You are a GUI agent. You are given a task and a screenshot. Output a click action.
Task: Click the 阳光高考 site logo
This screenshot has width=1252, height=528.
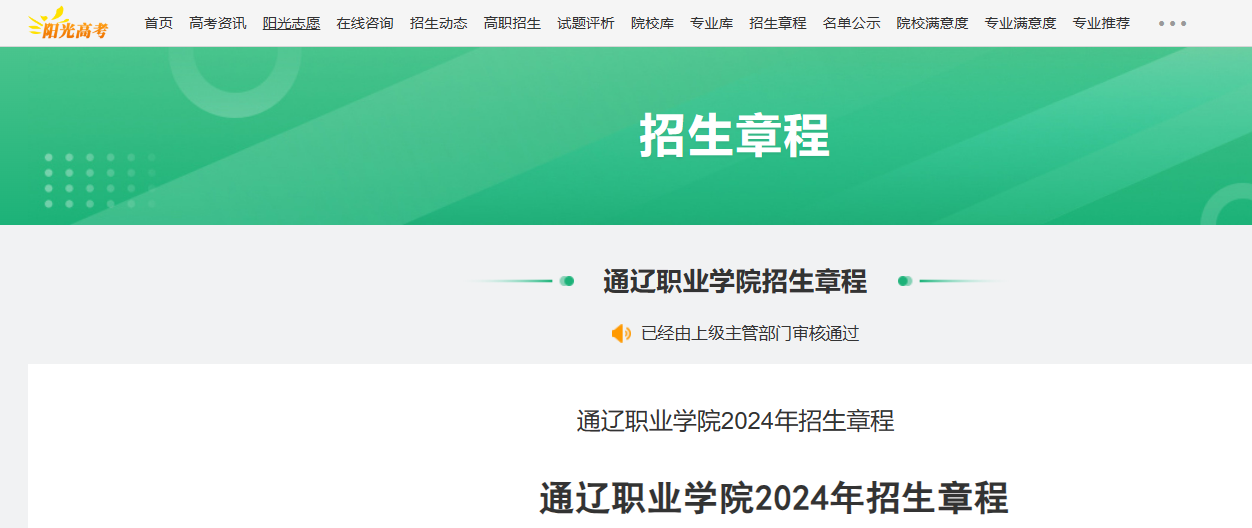tap(67, 23)
